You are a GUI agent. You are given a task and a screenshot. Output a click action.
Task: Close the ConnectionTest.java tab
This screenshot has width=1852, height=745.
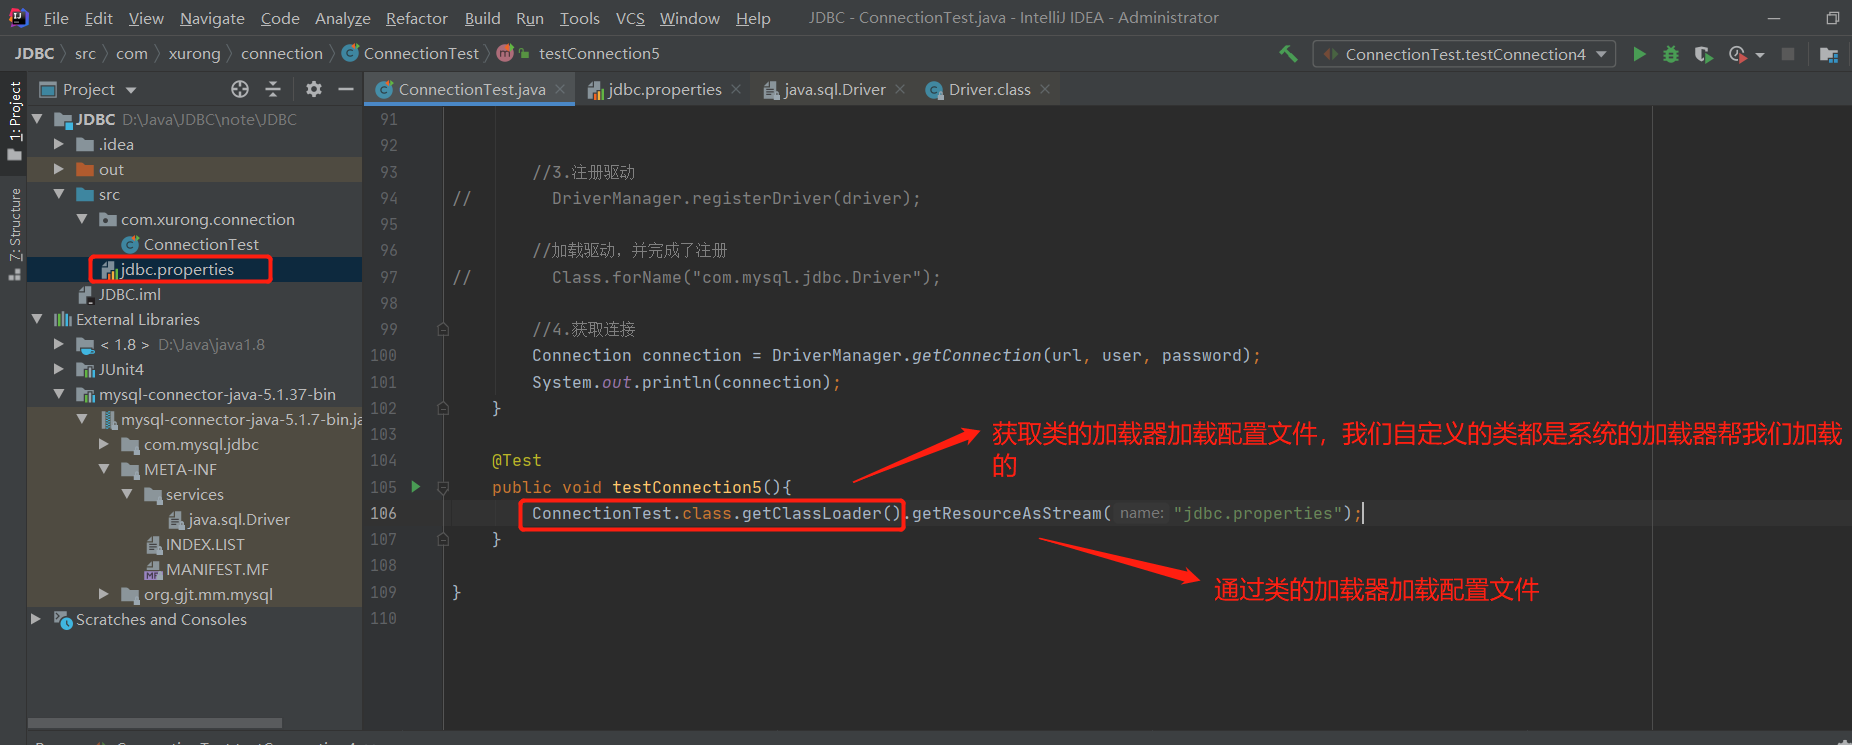pos(560,89)
